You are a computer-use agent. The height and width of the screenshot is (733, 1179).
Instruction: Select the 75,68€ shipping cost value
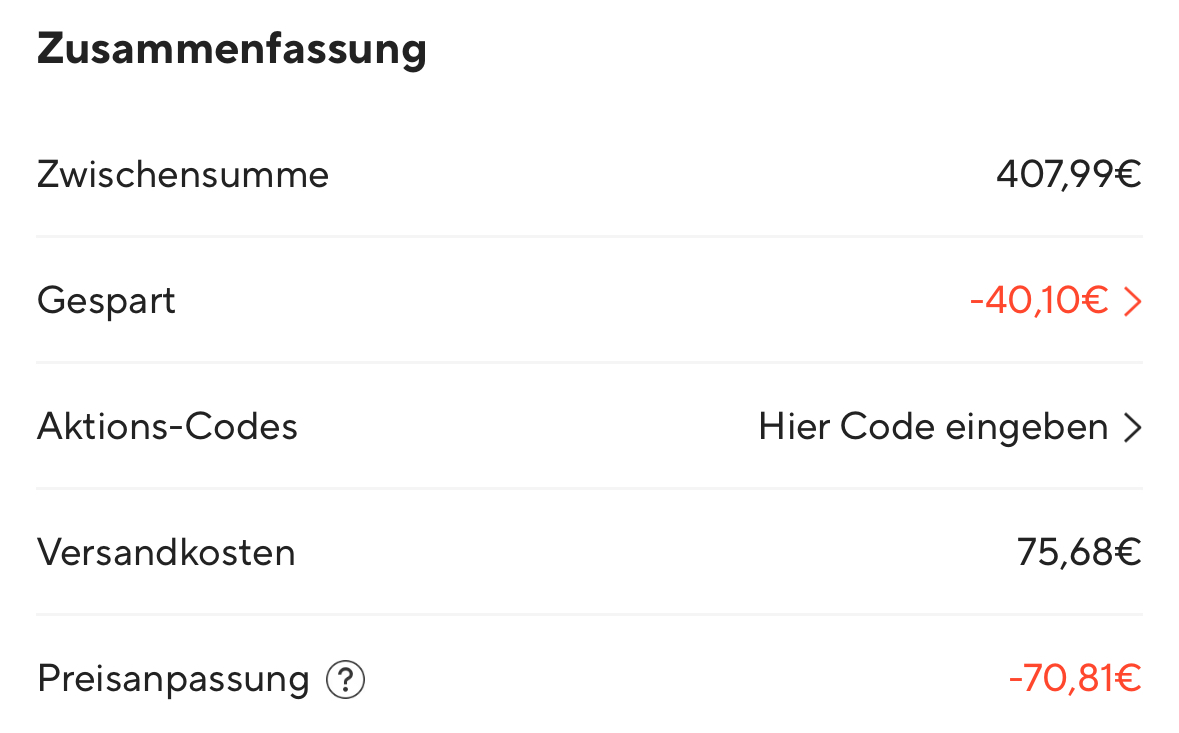coord(1079,552)
